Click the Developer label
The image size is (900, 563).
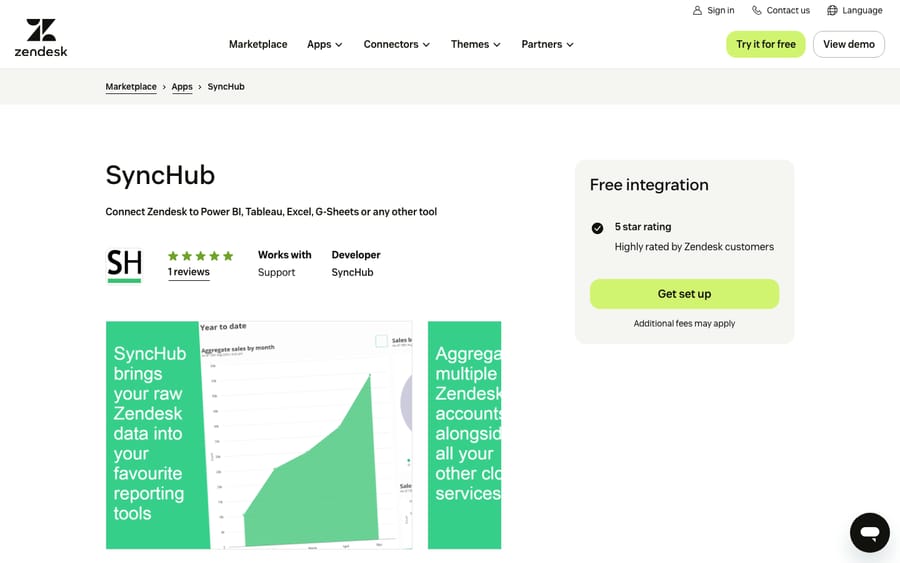coord(356,255)
